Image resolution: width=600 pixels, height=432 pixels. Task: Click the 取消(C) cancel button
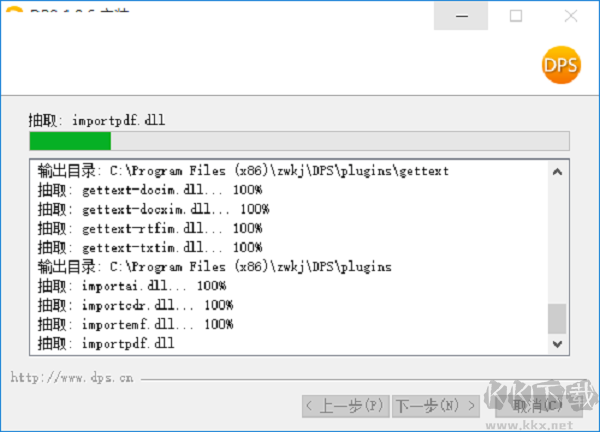tap(539, 406)
